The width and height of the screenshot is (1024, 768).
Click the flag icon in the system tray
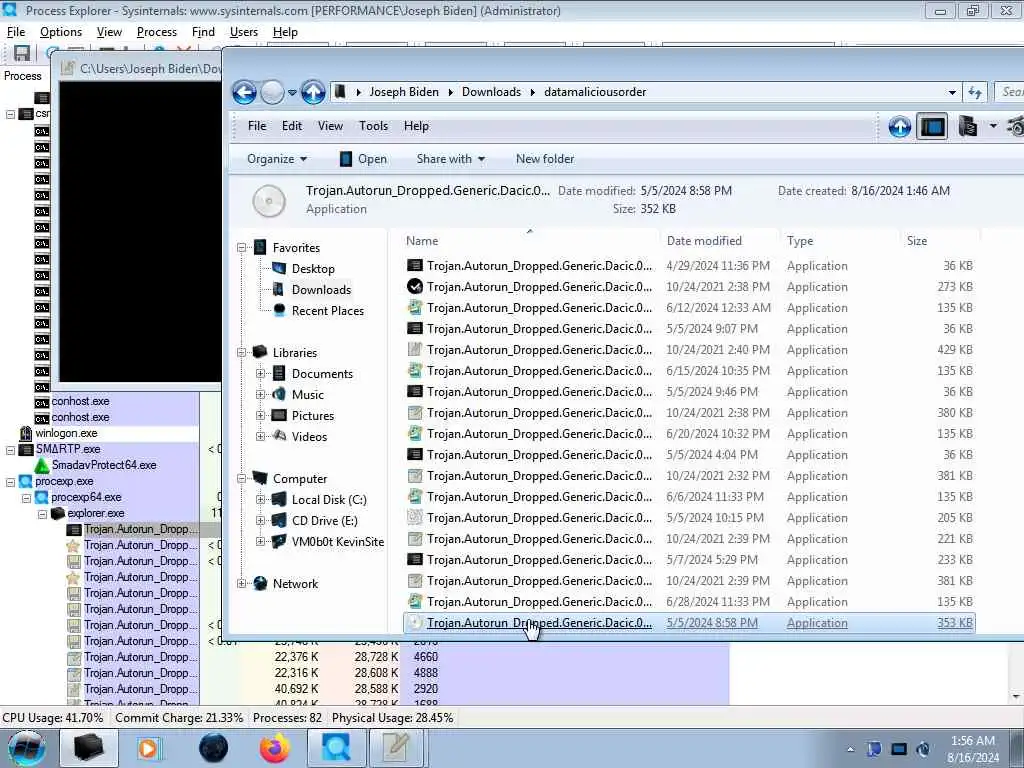click(x=874, y=749)
